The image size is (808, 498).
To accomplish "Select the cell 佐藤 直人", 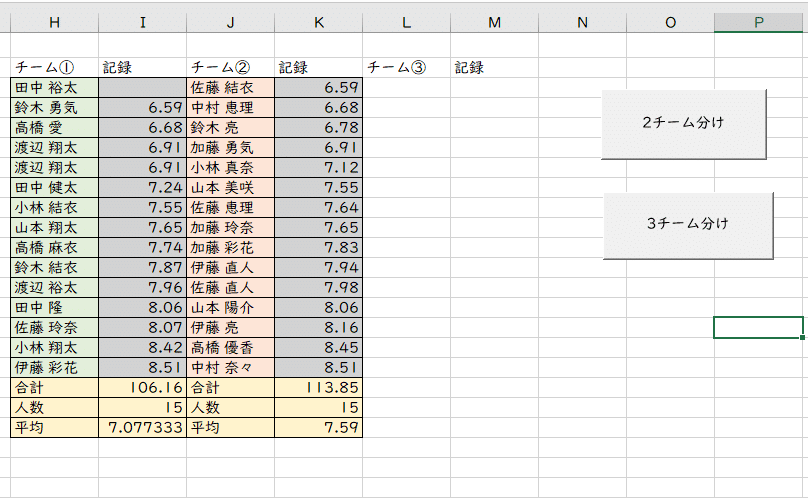I will tap(230, 288).
